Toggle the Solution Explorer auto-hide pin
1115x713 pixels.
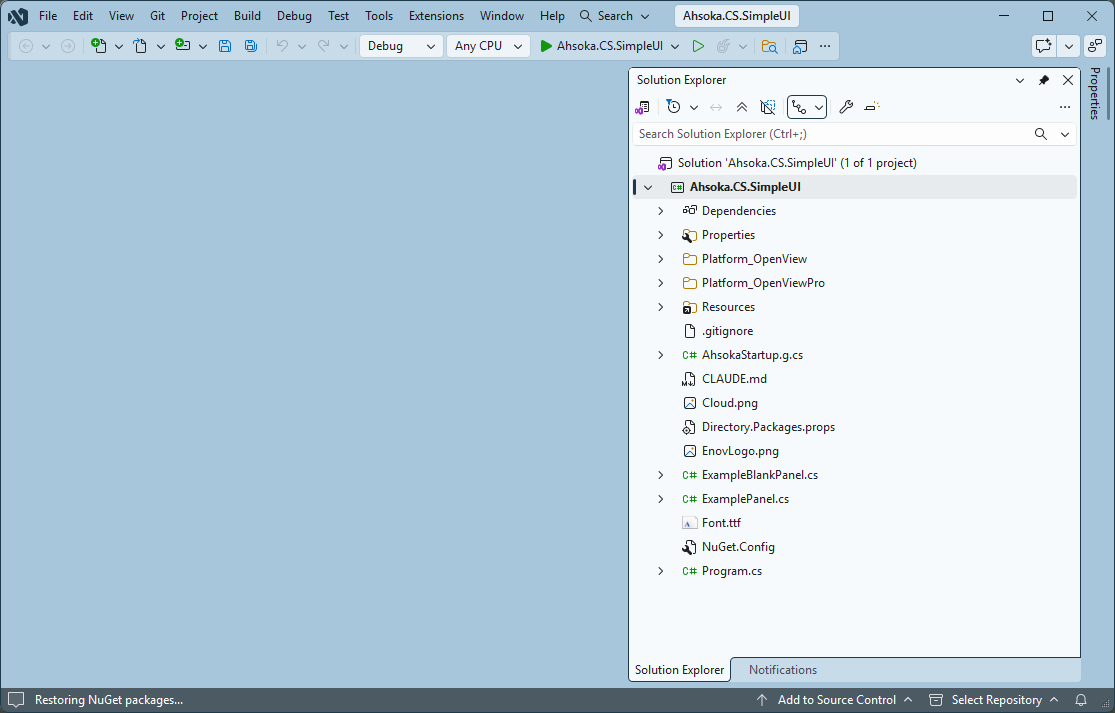(1044, 80)
